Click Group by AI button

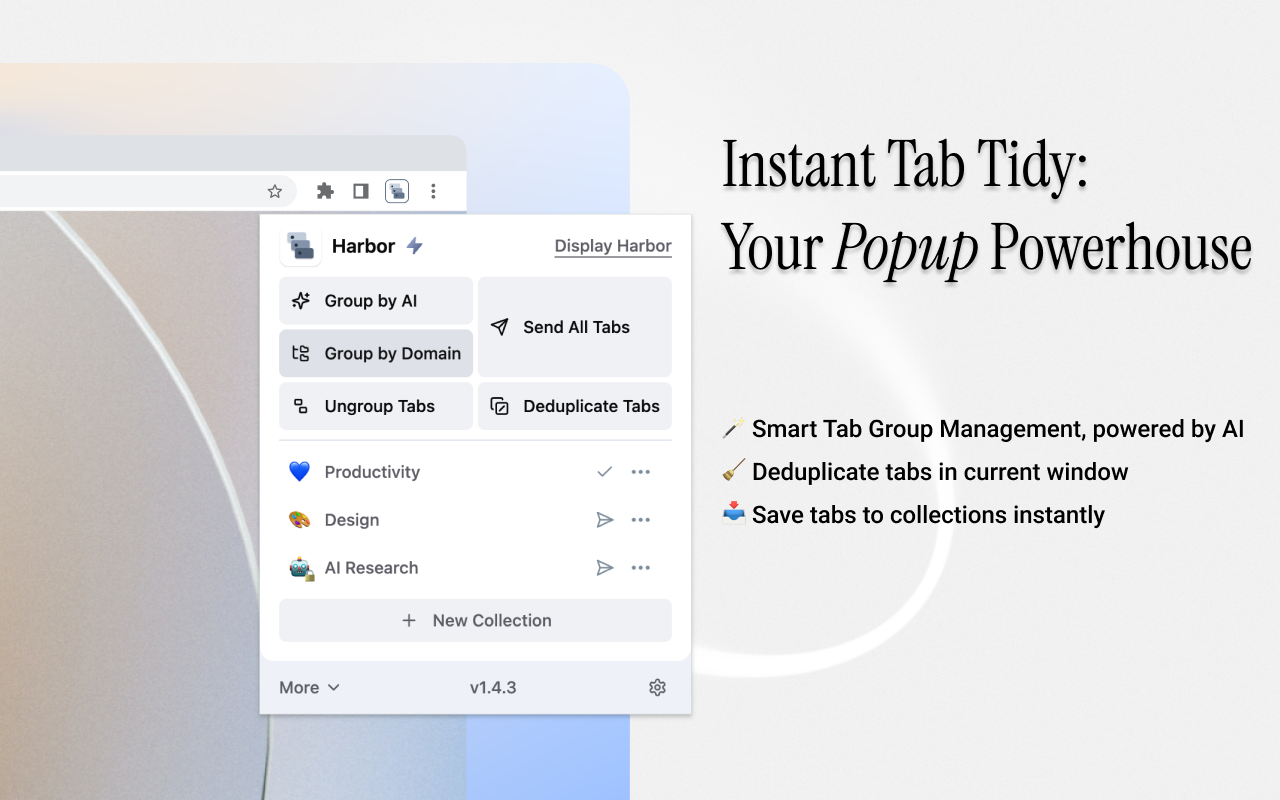[376, 301]
